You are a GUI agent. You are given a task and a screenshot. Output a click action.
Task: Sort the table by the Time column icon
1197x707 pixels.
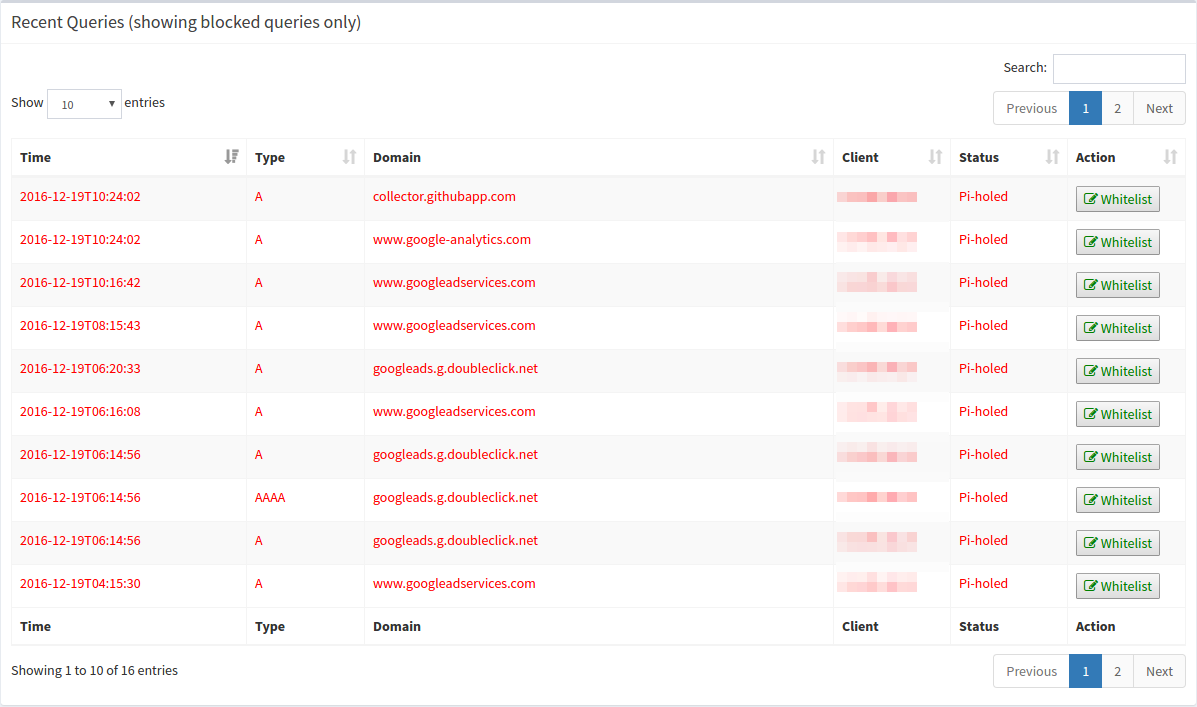[x=232, y=157]
